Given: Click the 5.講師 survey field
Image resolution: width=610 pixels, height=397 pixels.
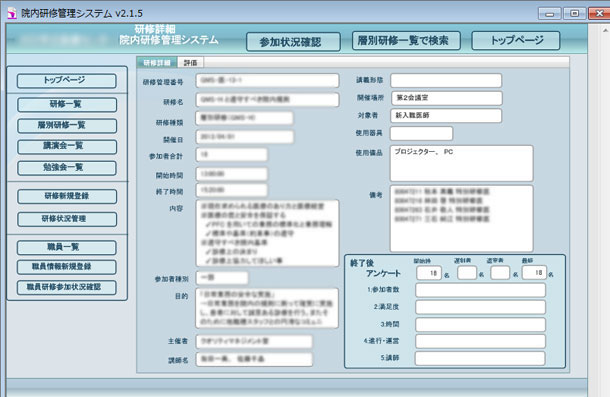Looking at the screenshot, I should (480, 358).
